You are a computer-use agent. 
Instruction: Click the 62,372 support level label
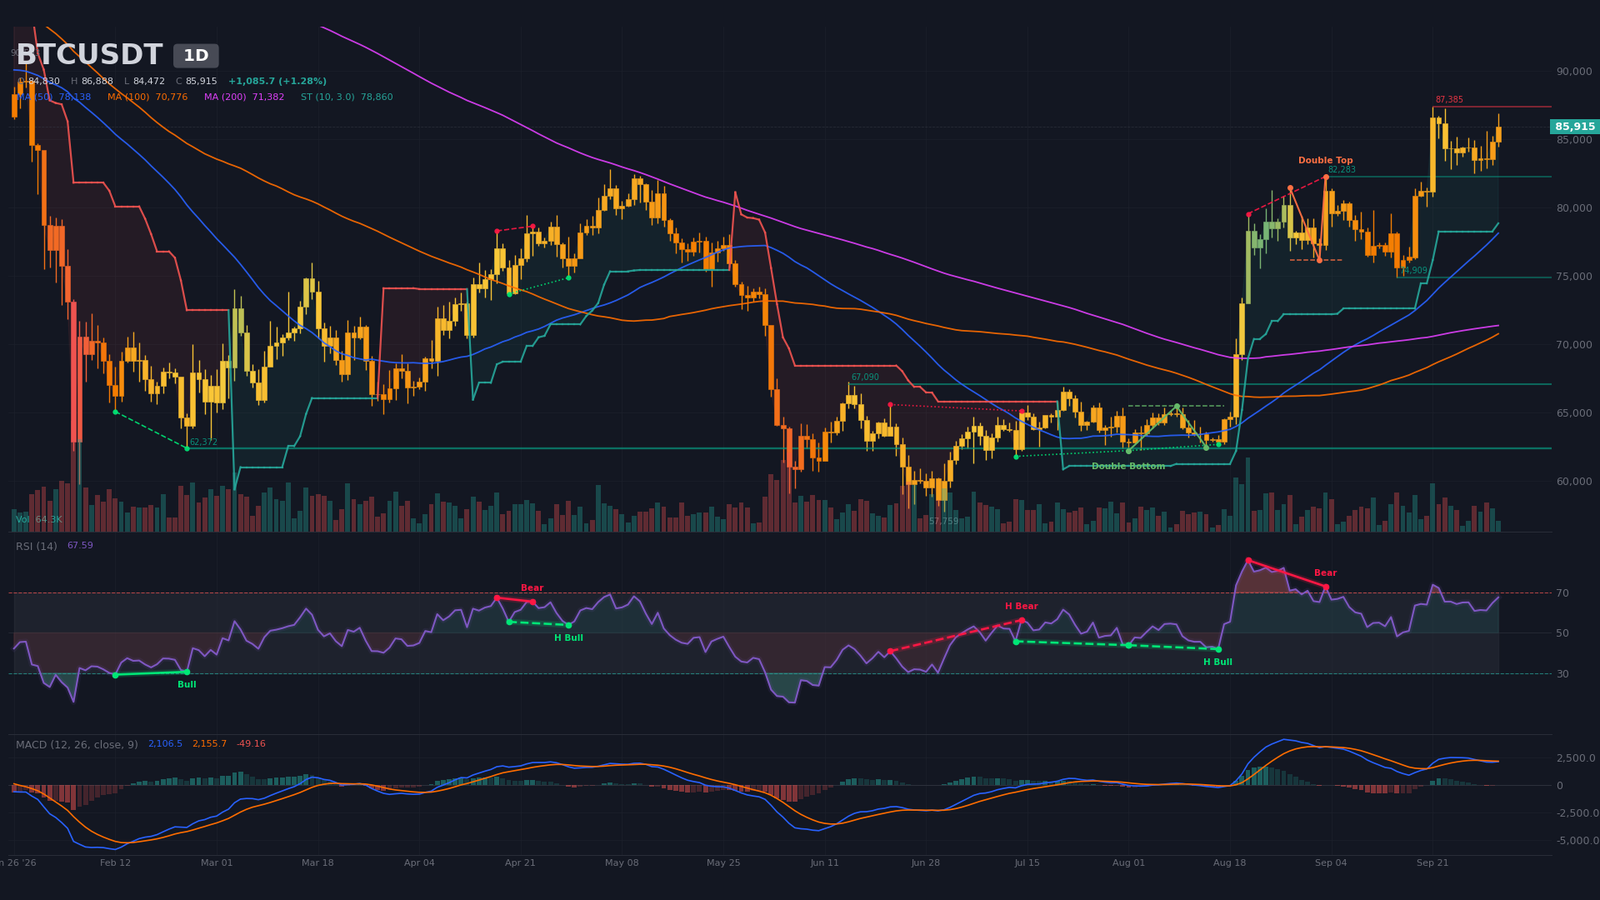pos(203,442)
